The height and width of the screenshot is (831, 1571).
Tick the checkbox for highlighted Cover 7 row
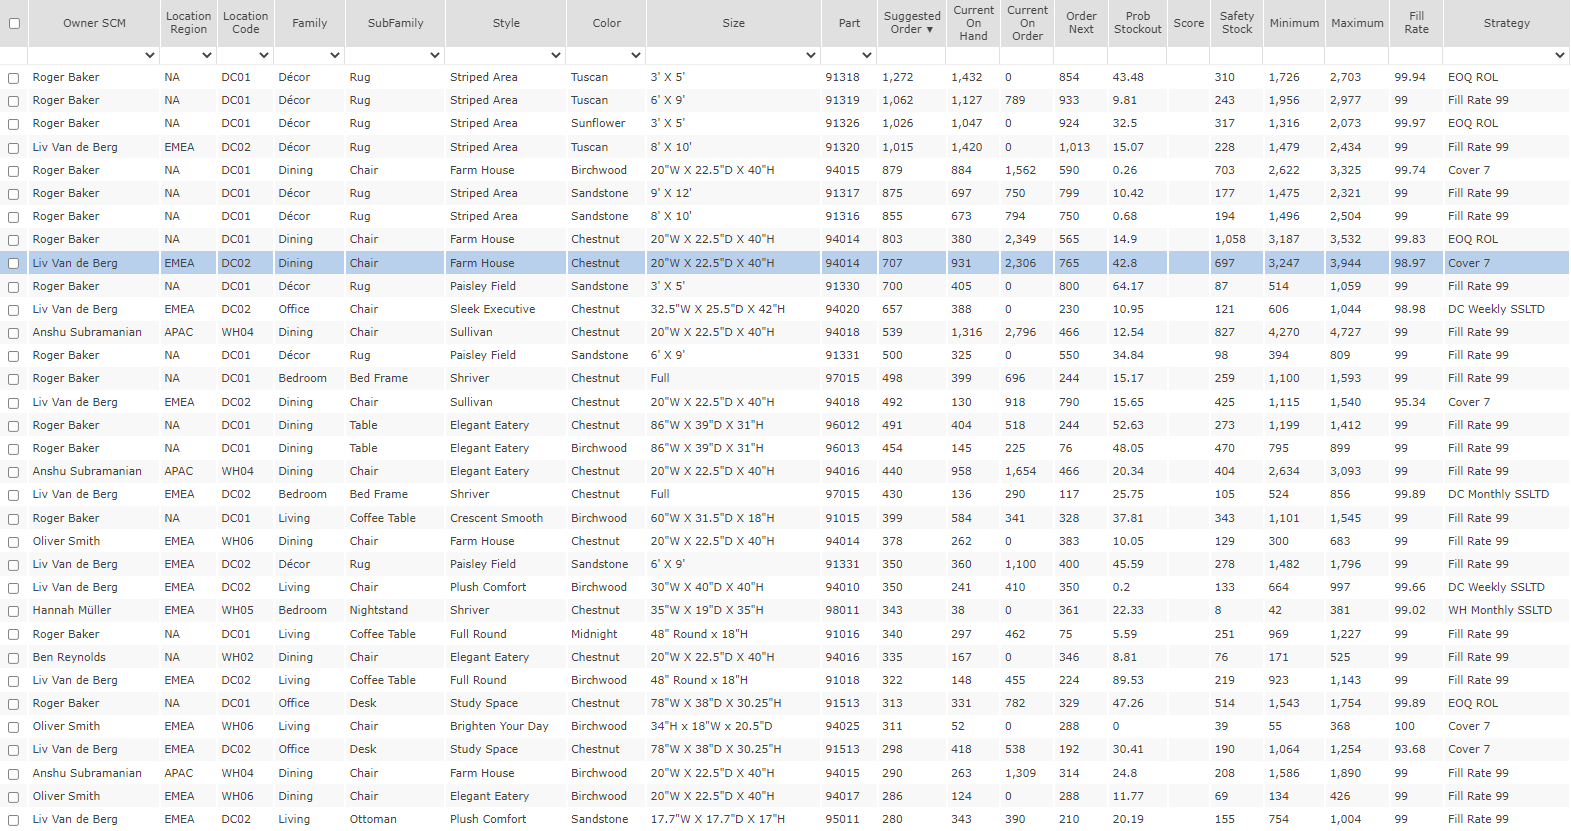click(x=14, y=264)
